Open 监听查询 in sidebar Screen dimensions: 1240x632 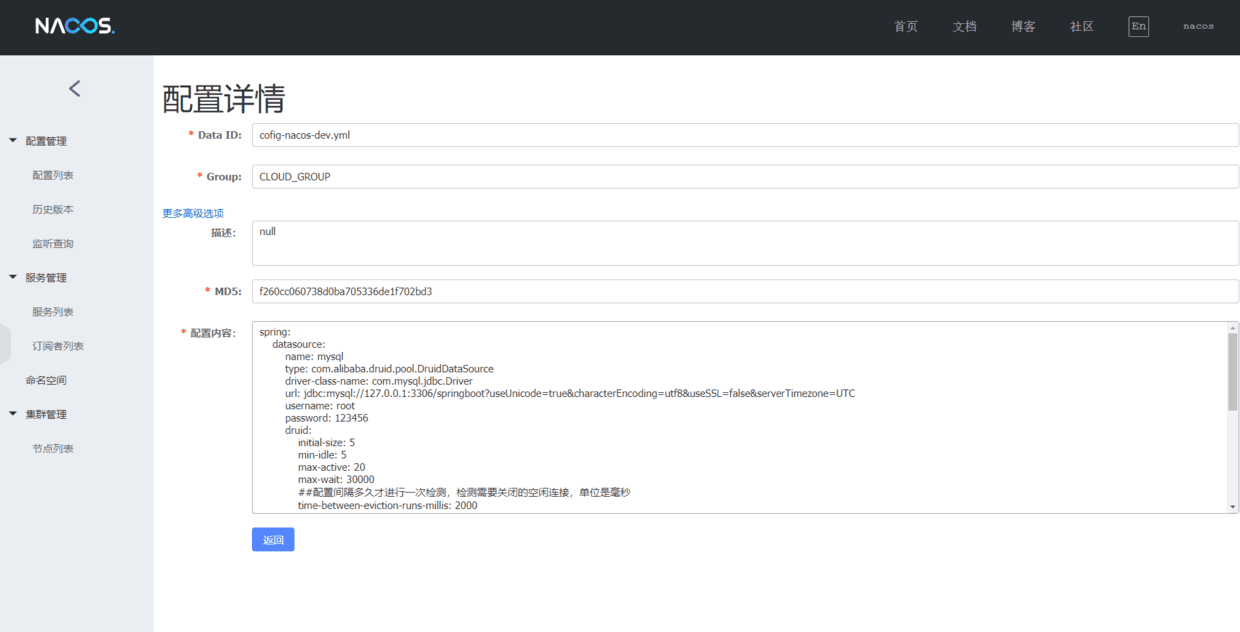click(x=53, y=244)
